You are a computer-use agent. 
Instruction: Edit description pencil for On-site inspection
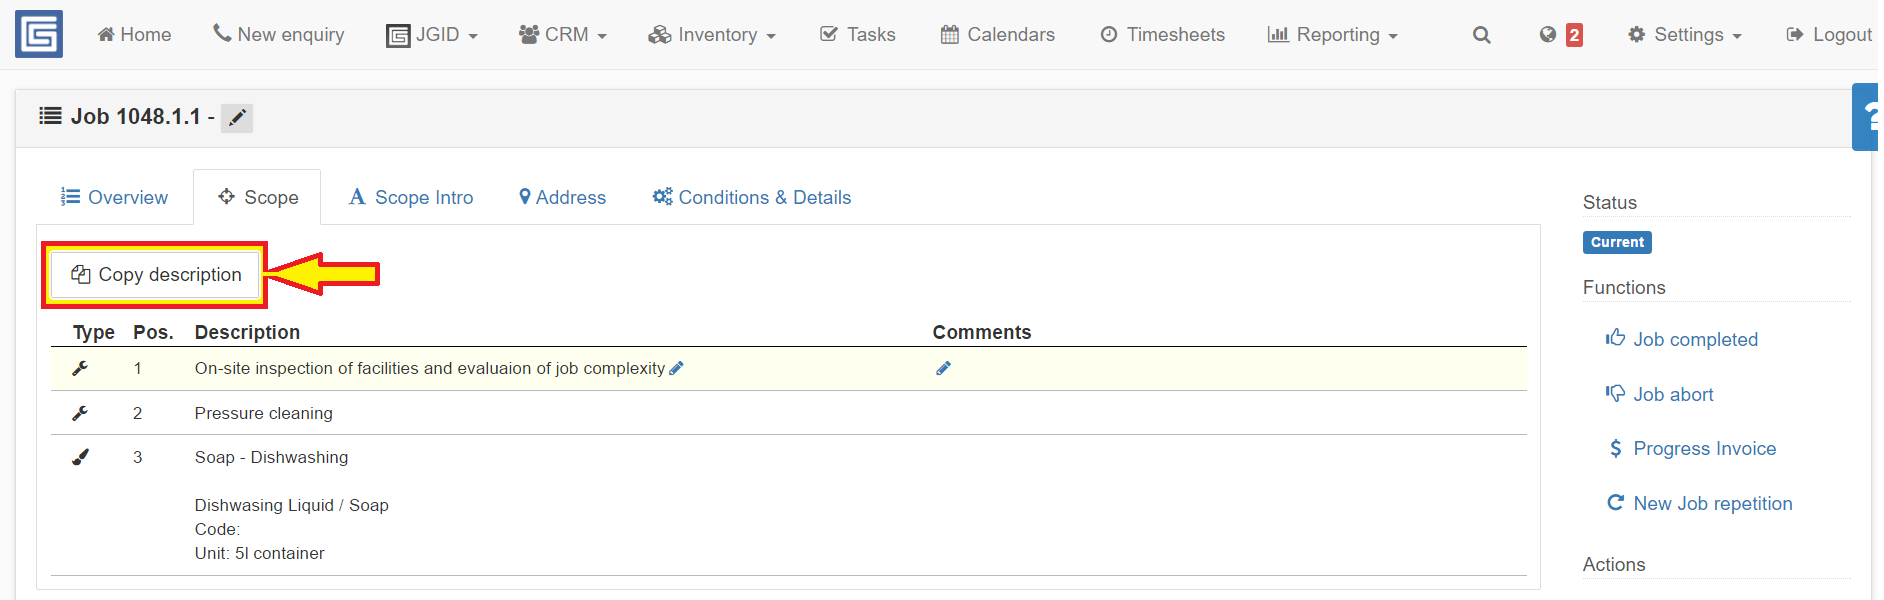coord(676,368)
